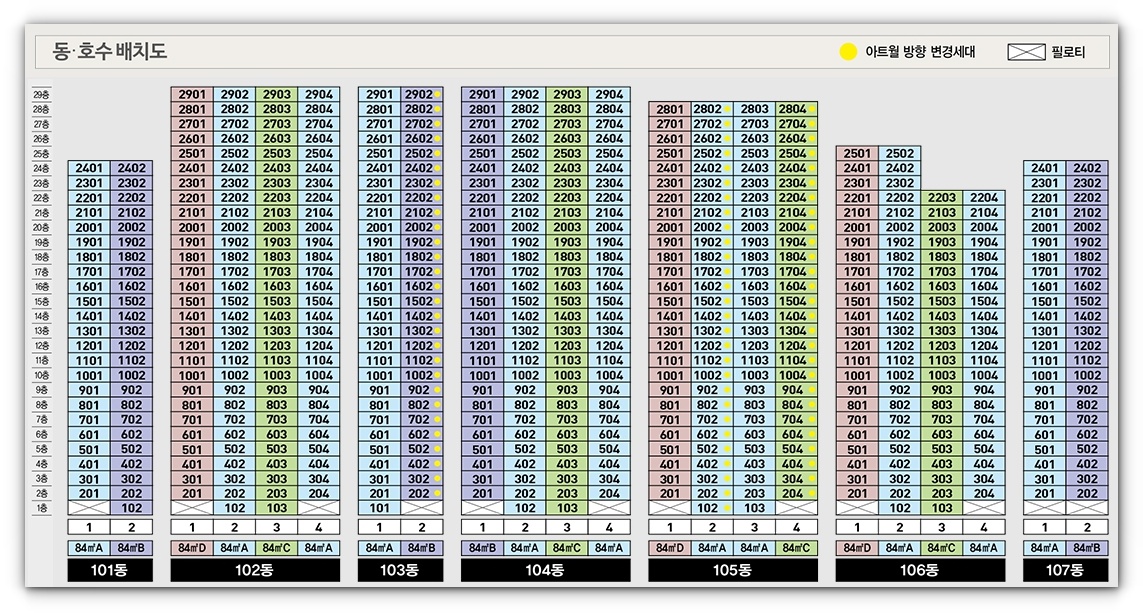Click the piloti box under 204 in 102동
Screen dimensions: 1143x613
319,508
